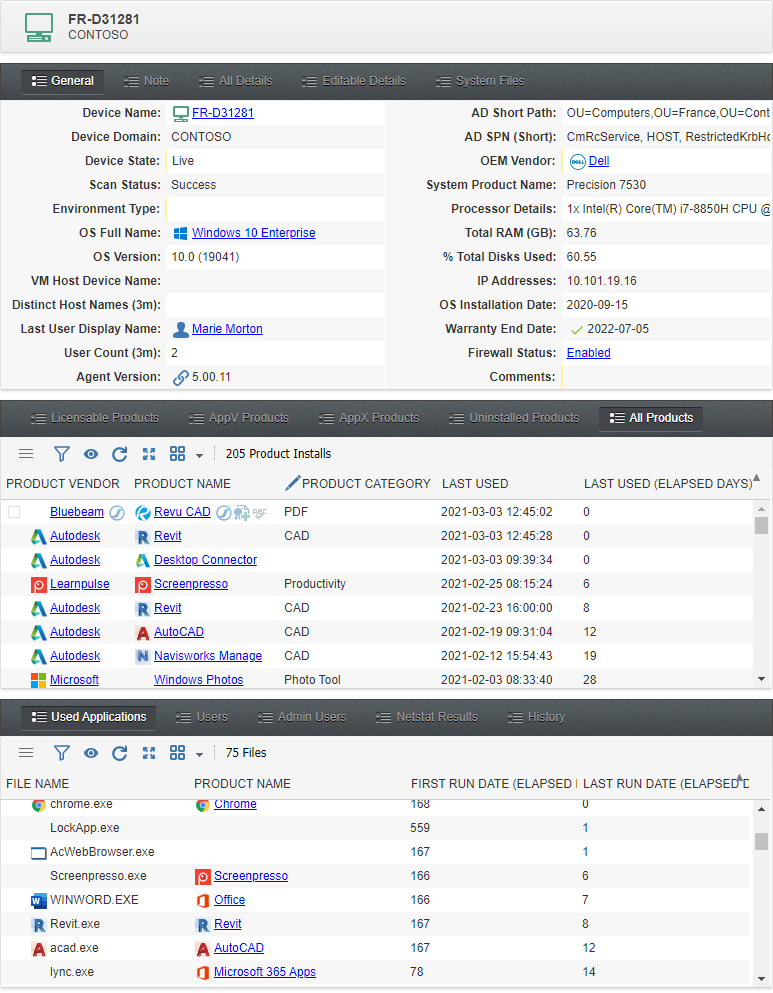The image size is (773, 993).
Task: Tick the checkbox on the Bluebeam row
Action: click(x=14, y=512)
